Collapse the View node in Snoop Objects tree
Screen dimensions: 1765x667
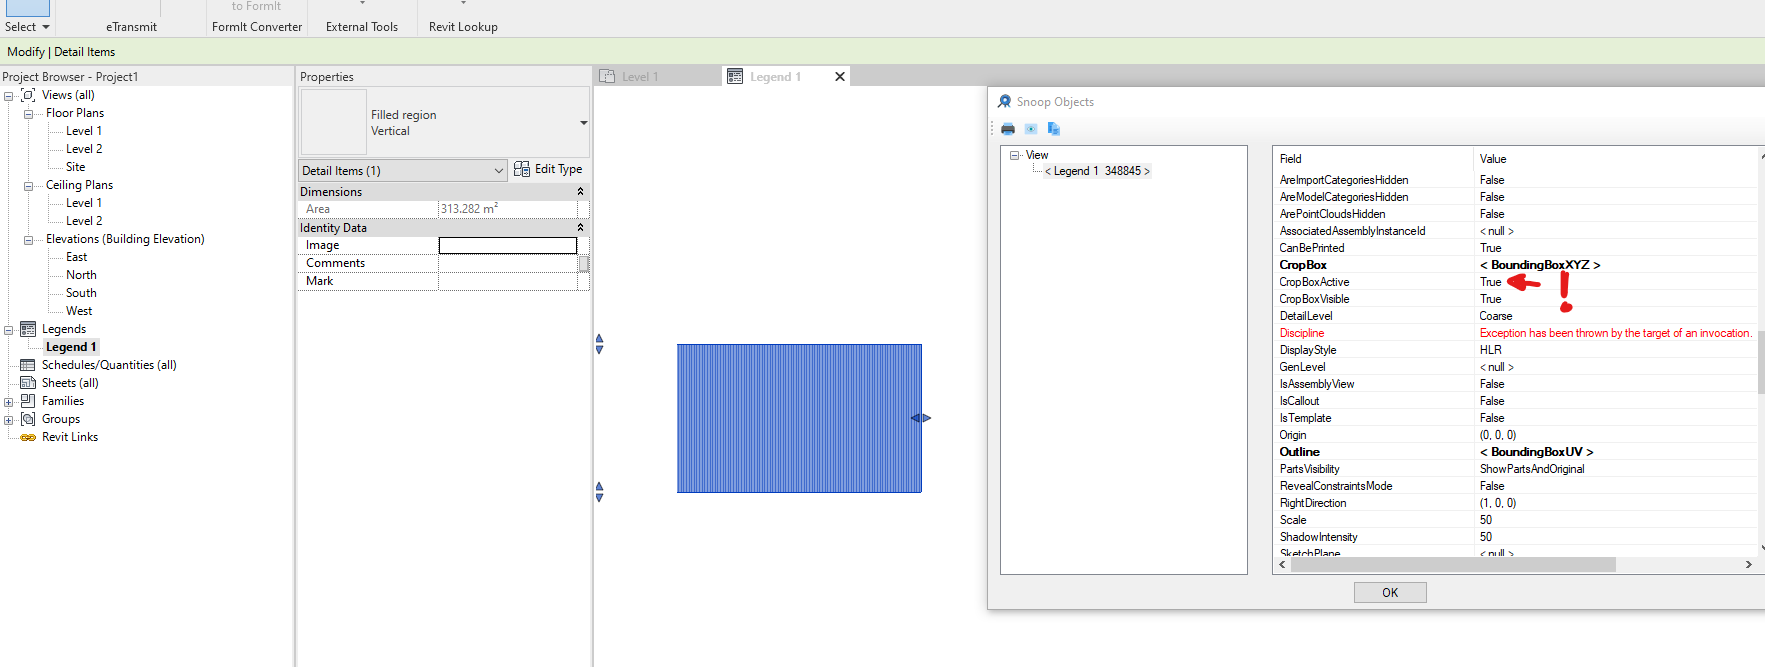1015,156
